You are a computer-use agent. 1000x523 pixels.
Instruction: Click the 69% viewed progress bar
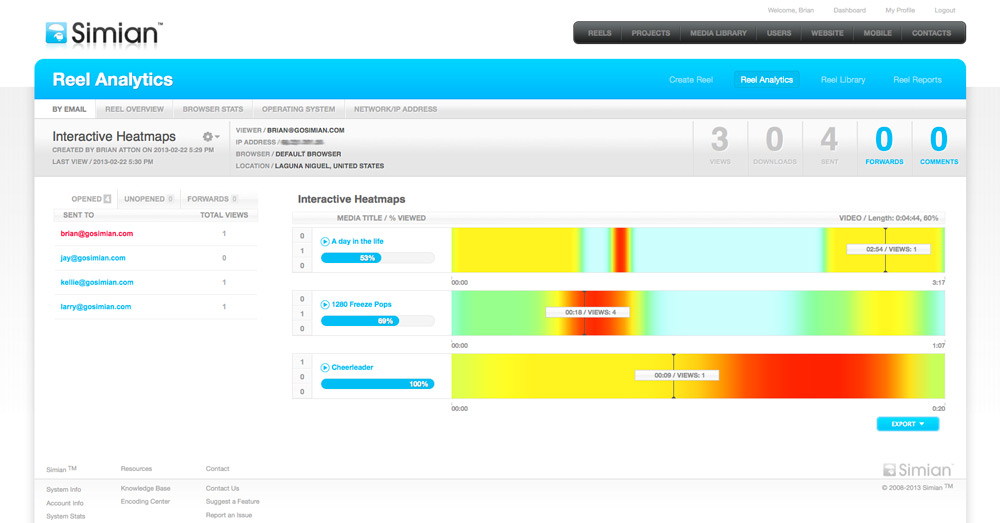pos(378,321)
